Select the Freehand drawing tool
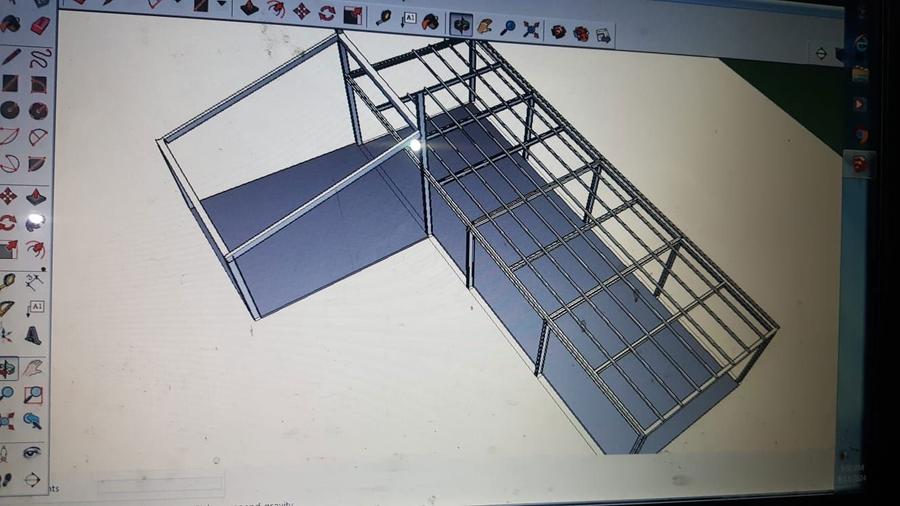 tap(40, 57)
